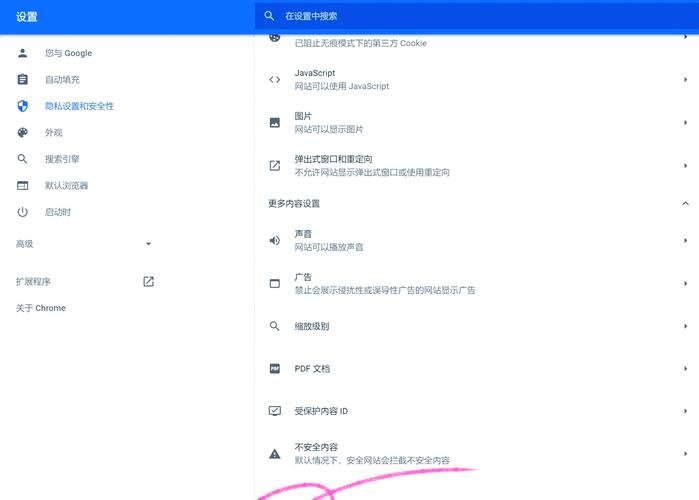
Task: Click the power icon beside 启动时
Action: (x=22, y=212)
